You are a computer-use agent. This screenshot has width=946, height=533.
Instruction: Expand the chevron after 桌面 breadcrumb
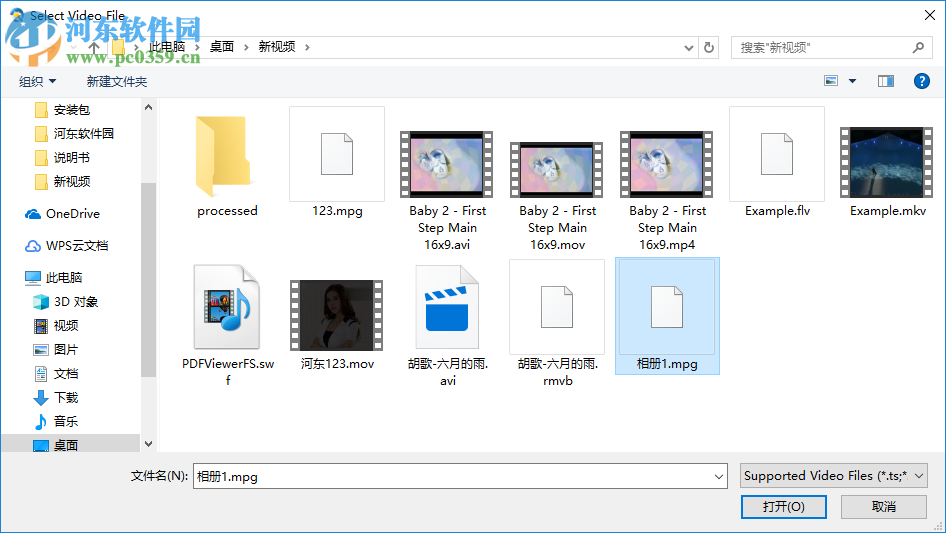coord(246,47)
